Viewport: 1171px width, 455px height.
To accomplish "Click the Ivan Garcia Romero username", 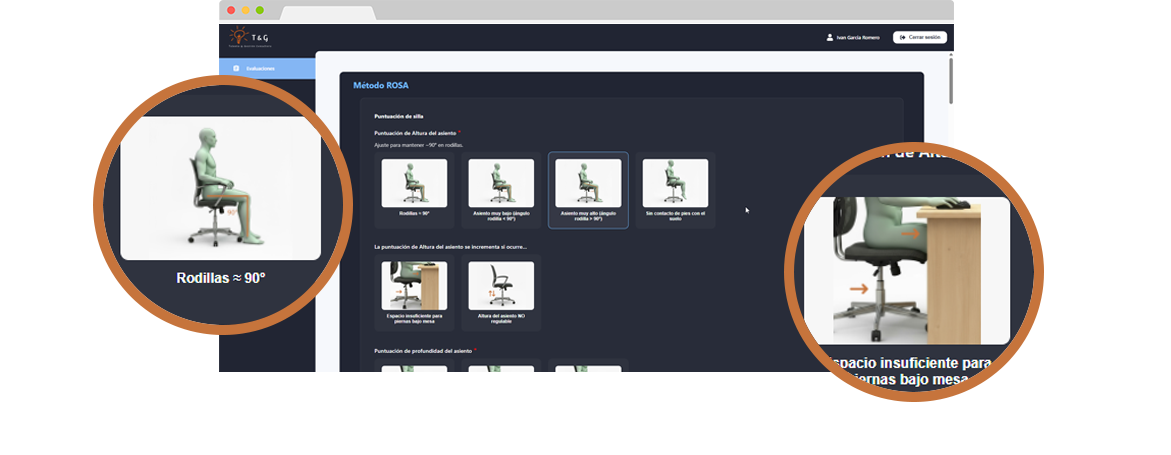I will coord(858,37).
